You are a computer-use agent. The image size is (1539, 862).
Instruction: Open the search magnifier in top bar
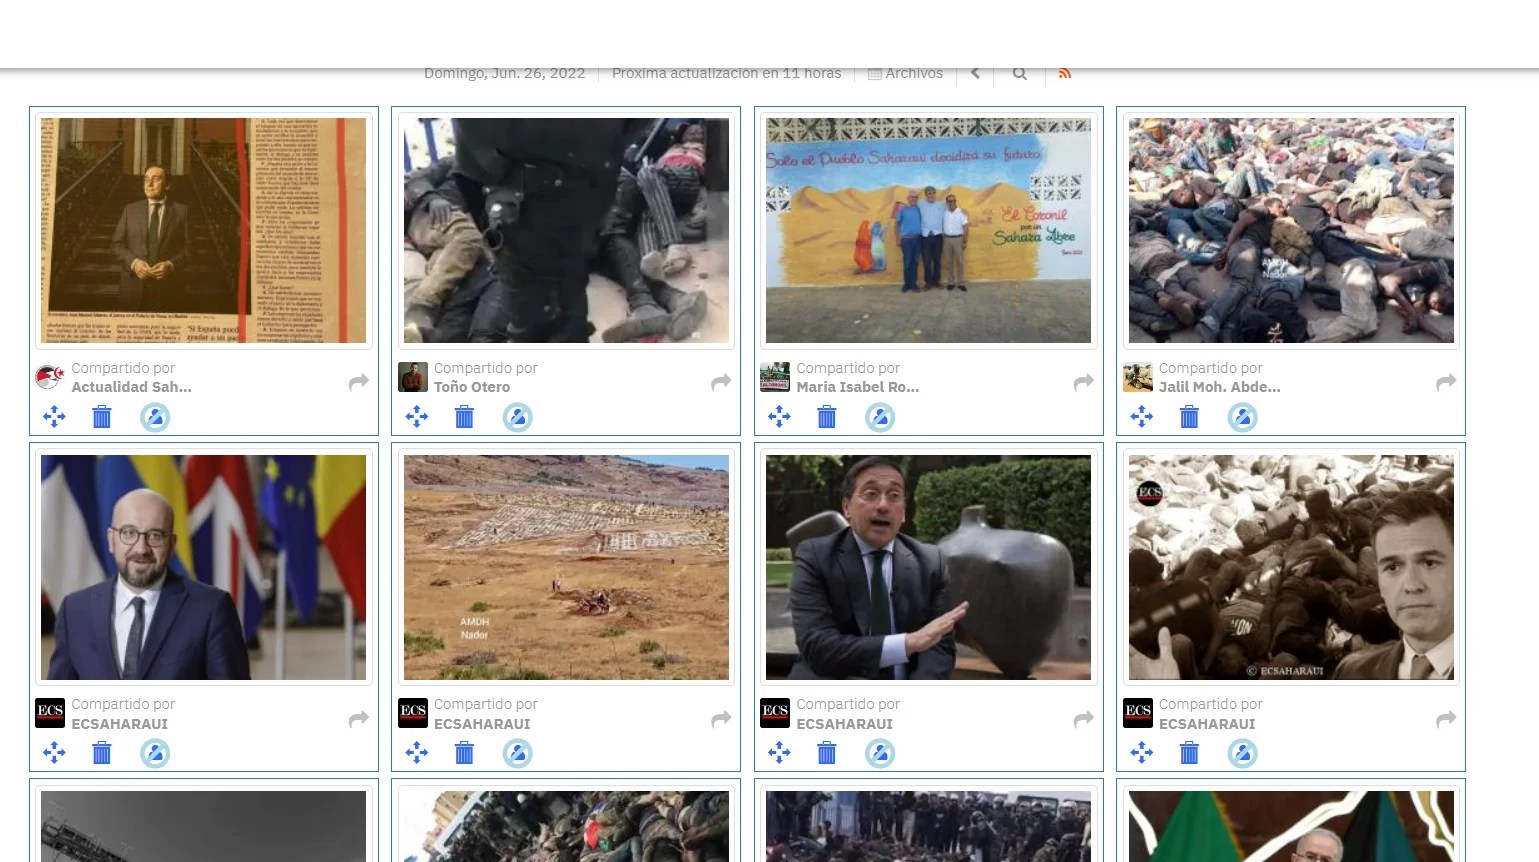tap(1019, 73)
